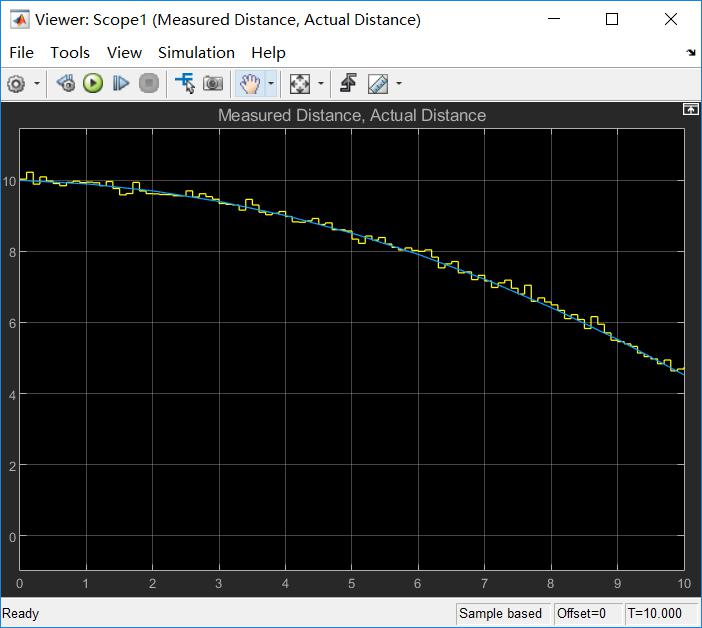Expand the configuration properties dropdown arrow
The image size is (702, 628).
click(37, 83)
